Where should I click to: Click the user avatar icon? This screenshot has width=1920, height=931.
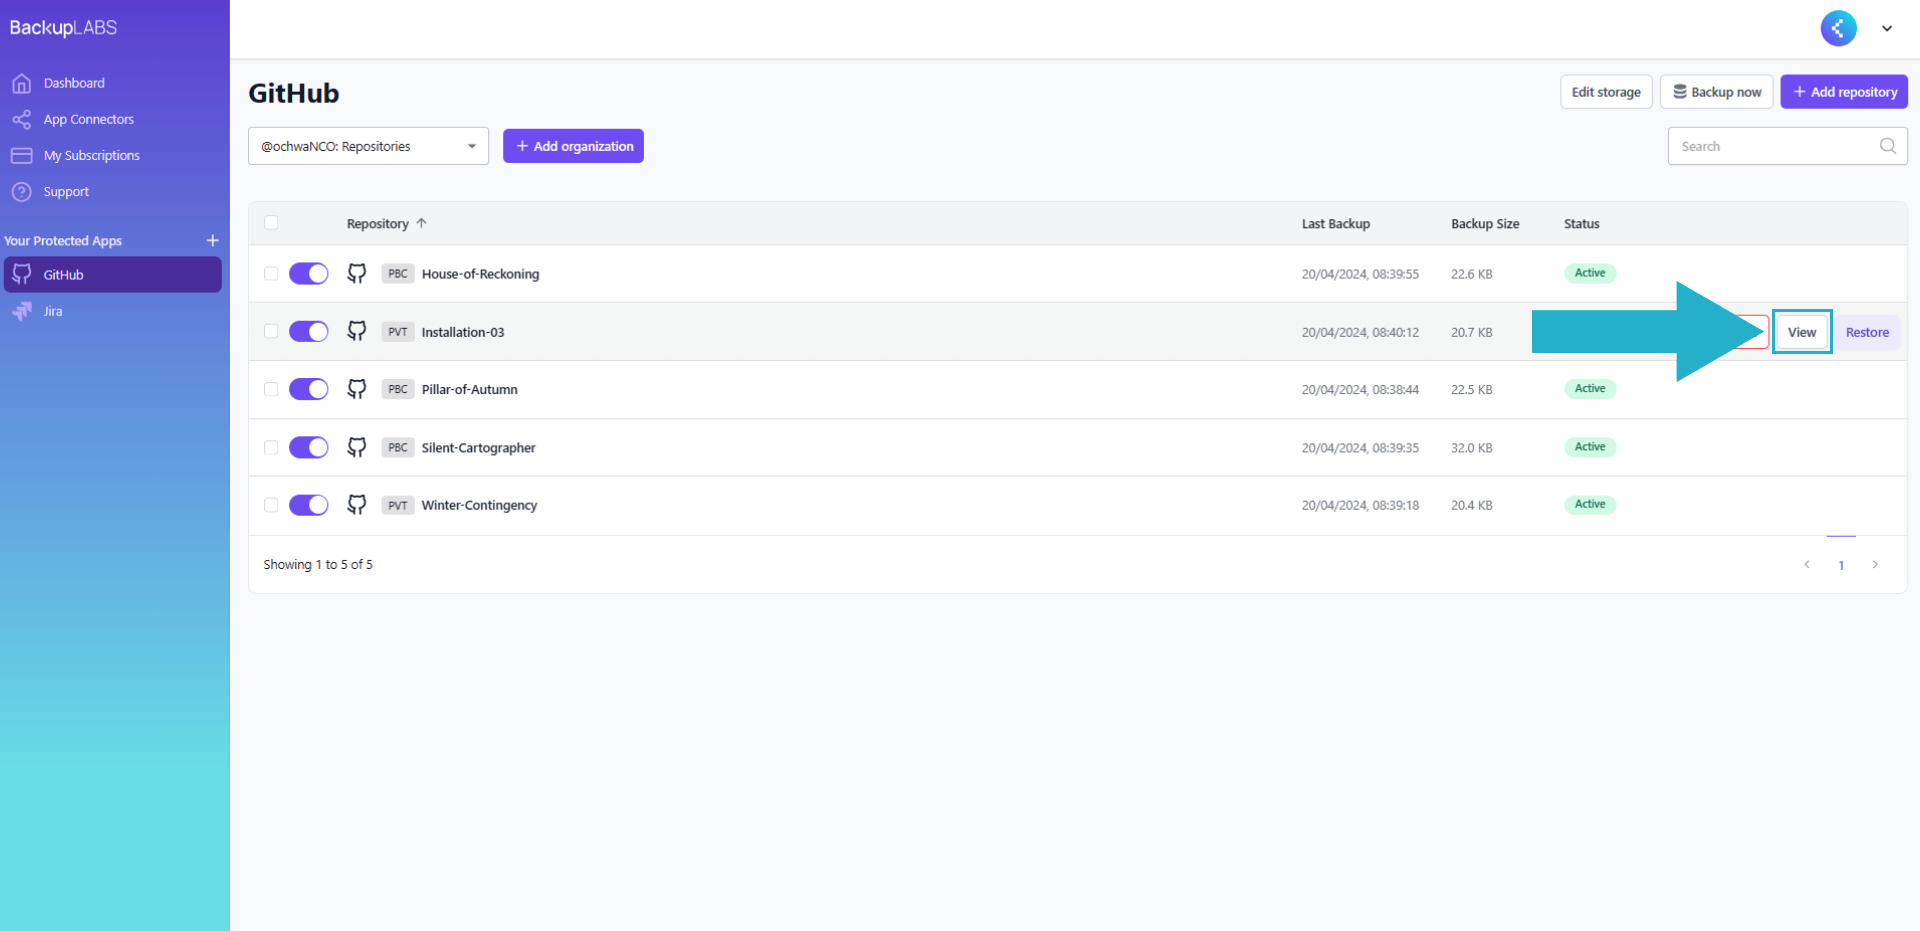1838,28
